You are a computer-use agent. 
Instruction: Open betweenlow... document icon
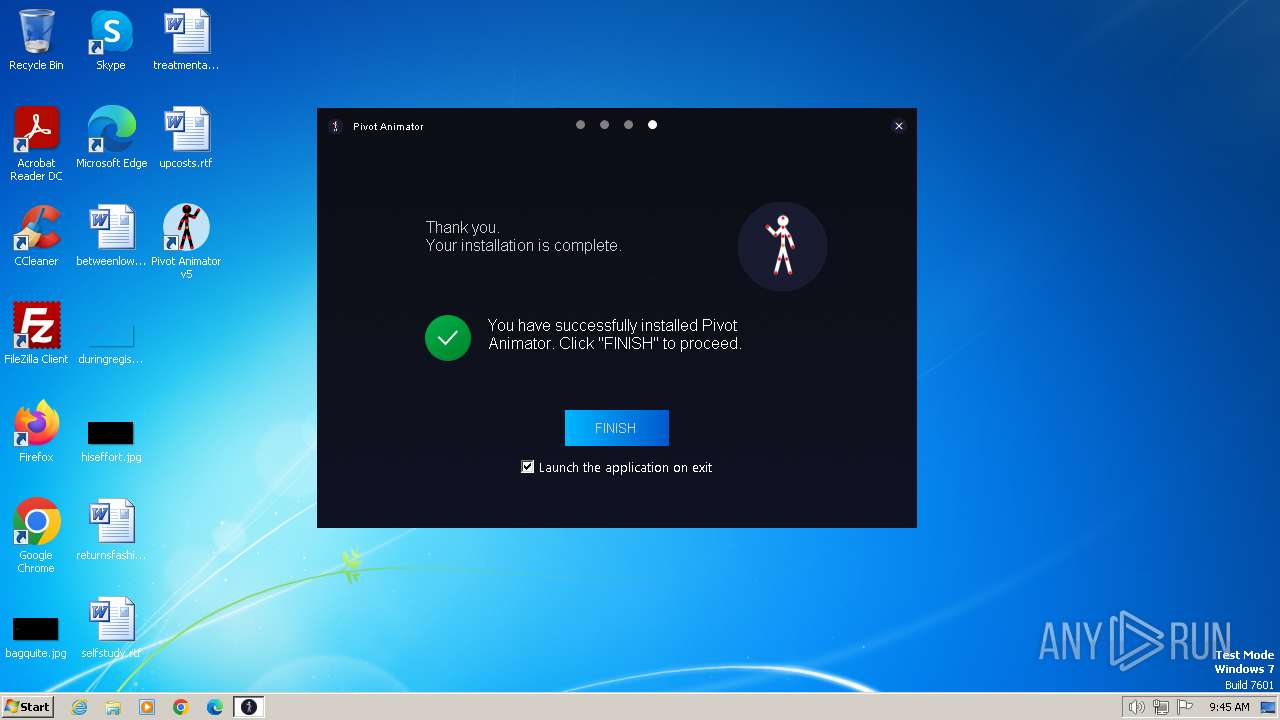coord(111,236)
